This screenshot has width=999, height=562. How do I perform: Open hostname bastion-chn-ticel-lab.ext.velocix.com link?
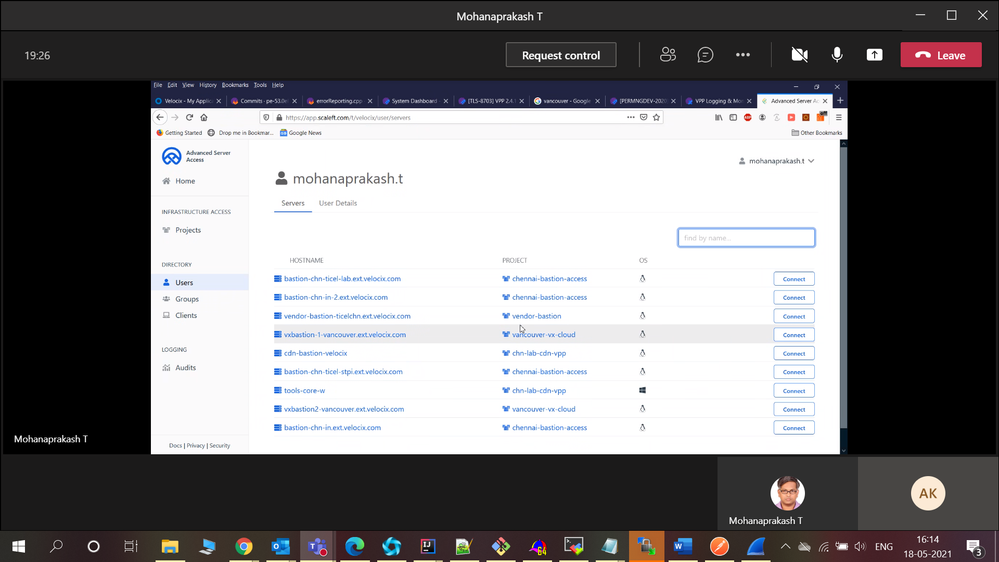(342, 278)
